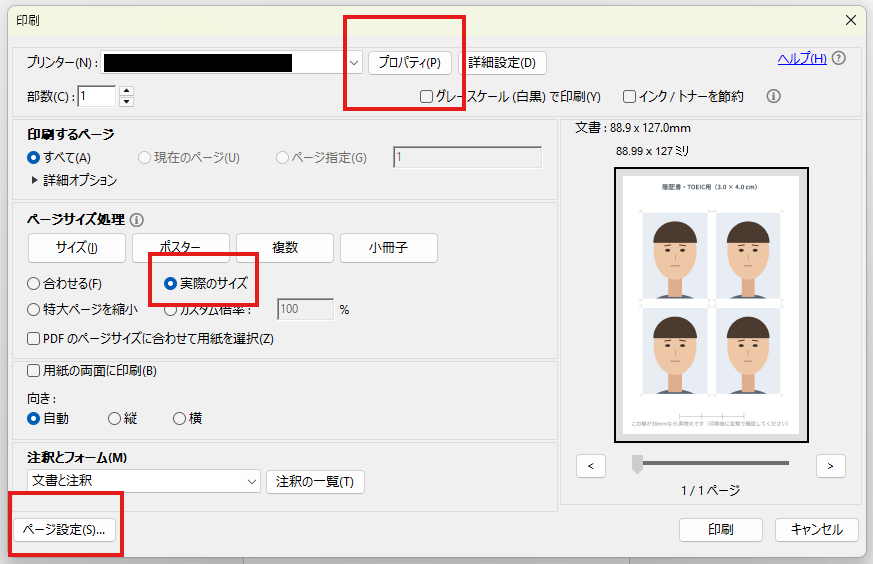The width and height of the screenshot is (873, 564).
Task: Click the 部数 copies input field
Action: point(97,96)
